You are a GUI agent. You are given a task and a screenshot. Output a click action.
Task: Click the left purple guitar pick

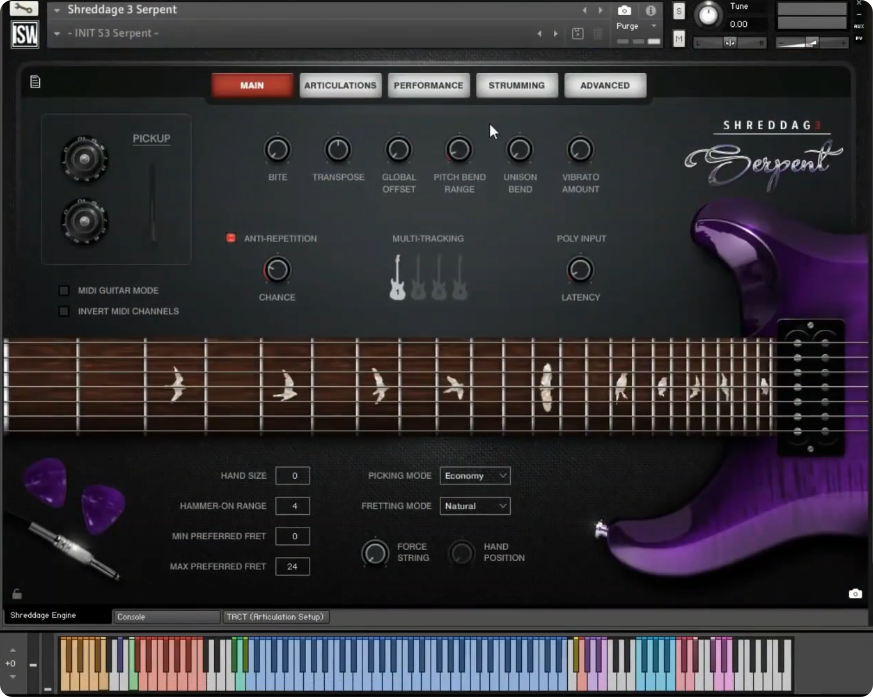click(x=46, y=482)
